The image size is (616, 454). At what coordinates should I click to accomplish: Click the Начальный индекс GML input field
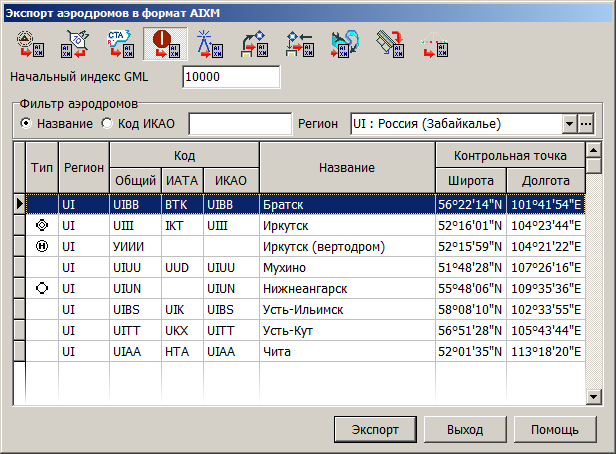232,77
